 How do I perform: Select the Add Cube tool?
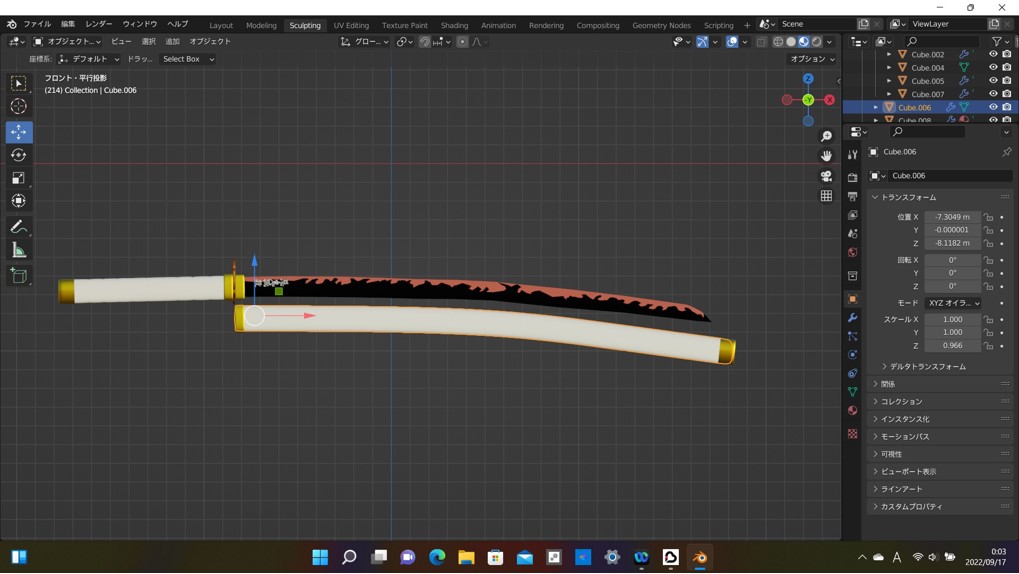(x=18, y=276)
